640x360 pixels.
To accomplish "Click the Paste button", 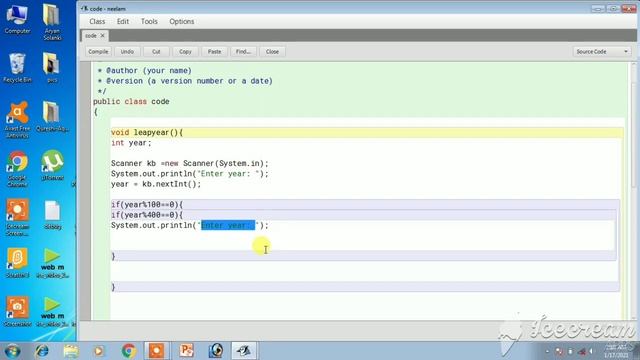I will click(214, 52).
